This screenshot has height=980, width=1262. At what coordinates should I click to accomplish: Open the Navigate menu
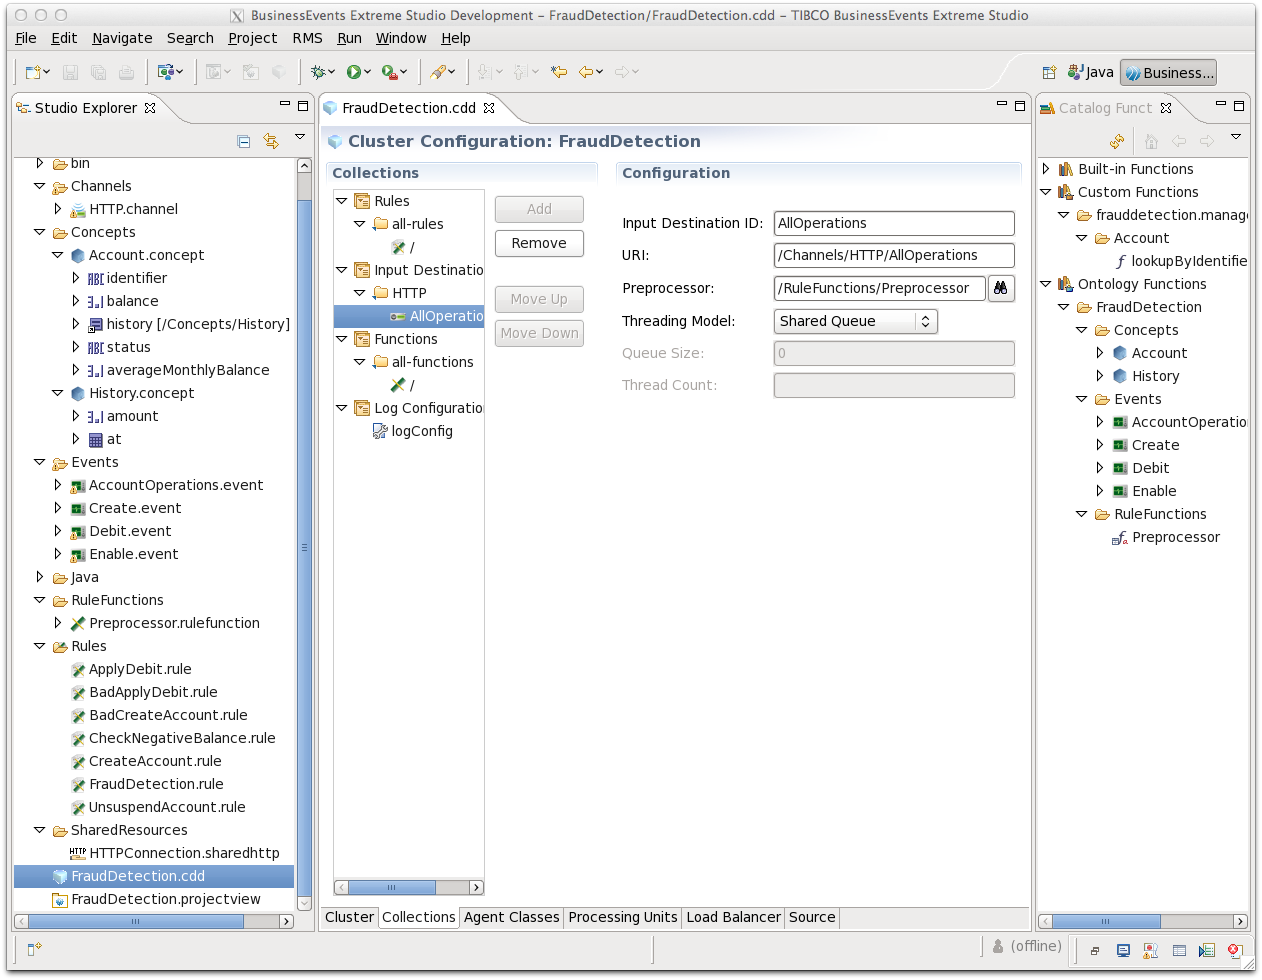[x=122, y=38]
